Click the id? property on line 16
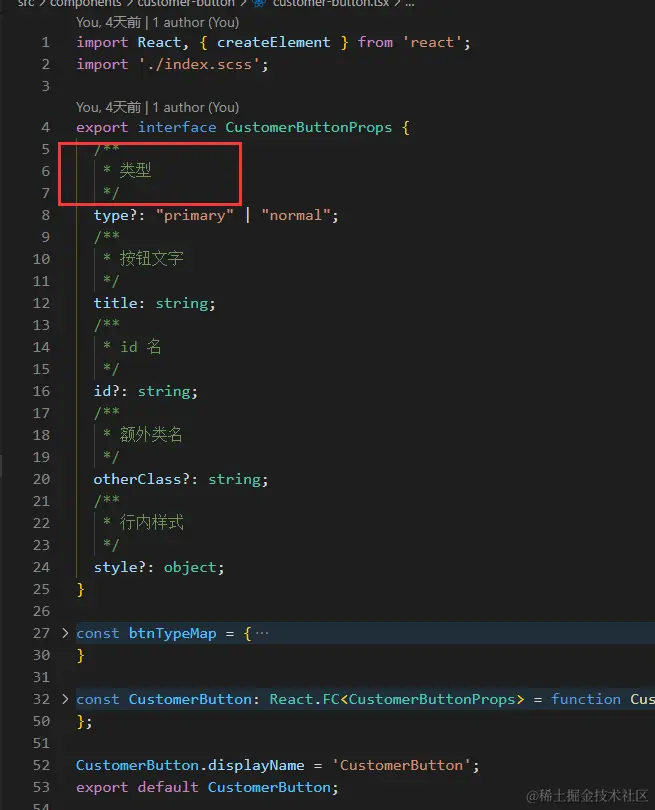Screen dimensions: 655x810 (x=107, y=392)
